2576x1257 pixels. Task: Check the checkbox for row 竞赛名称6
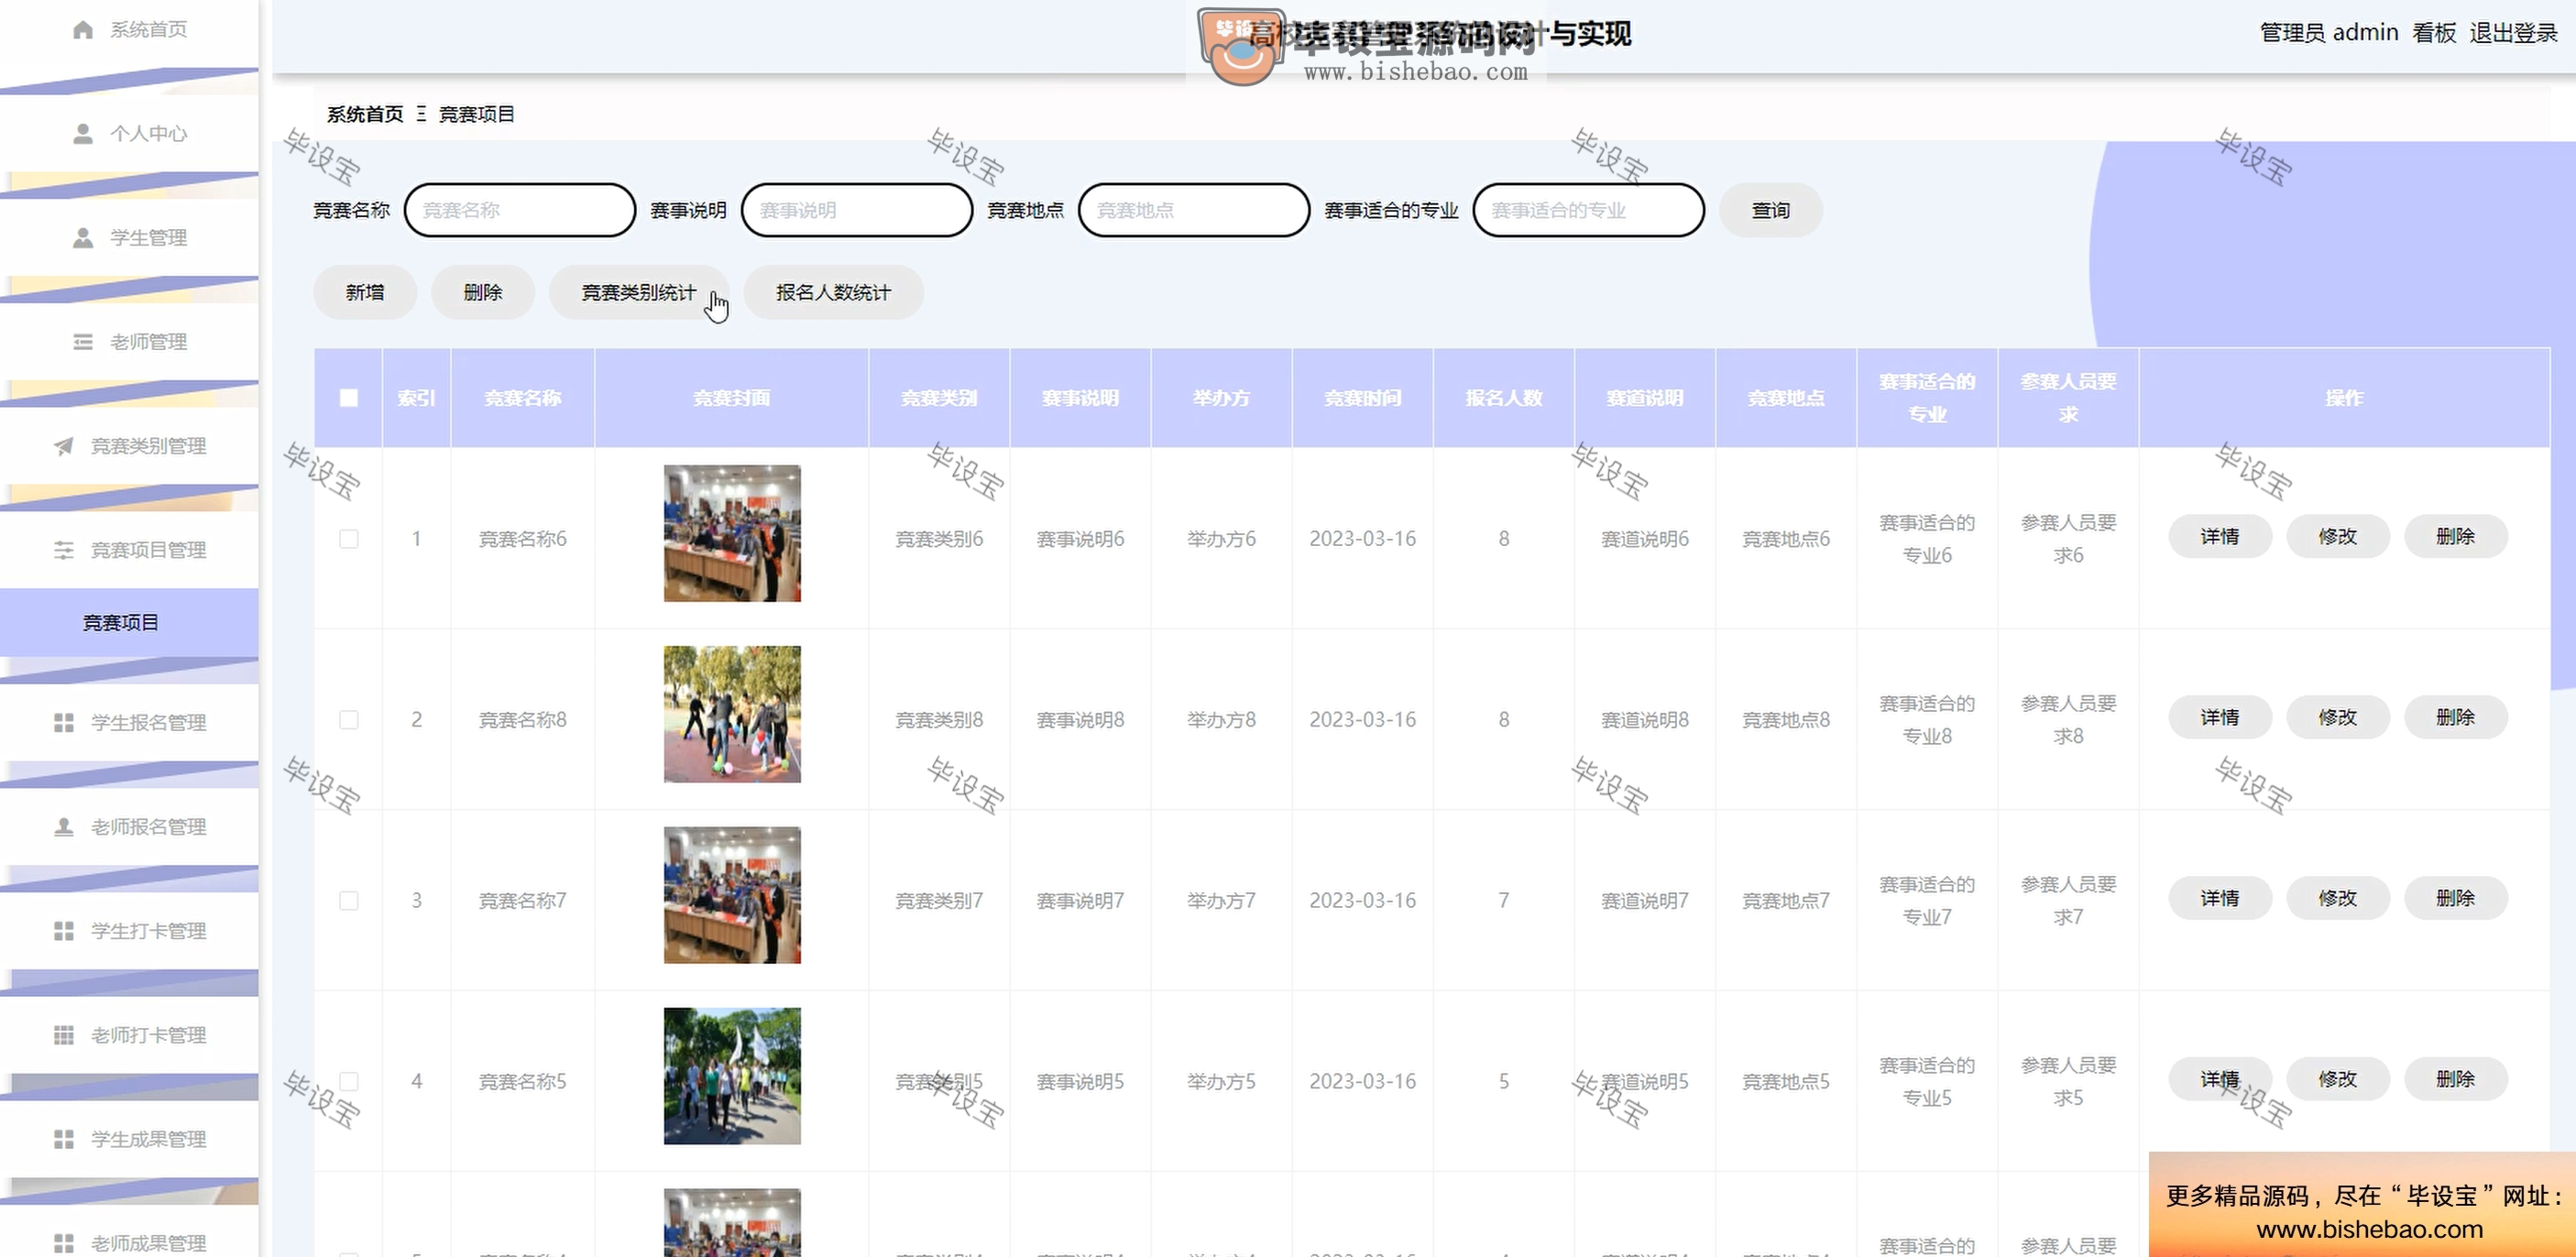349,539
